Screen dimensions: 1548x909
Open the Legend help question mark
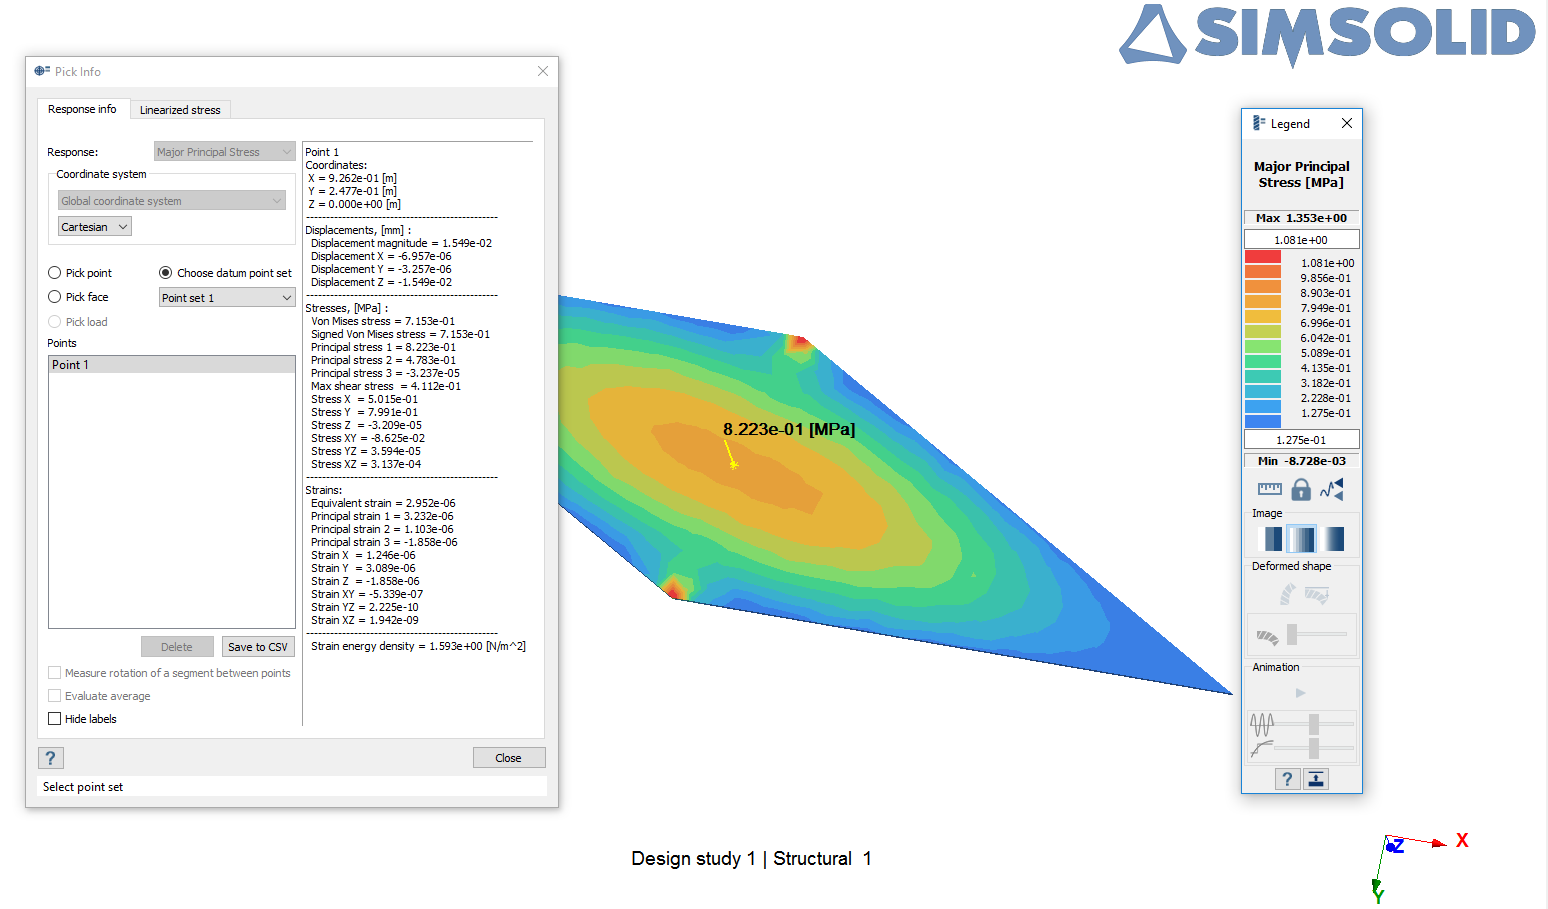coord(1287,779)
